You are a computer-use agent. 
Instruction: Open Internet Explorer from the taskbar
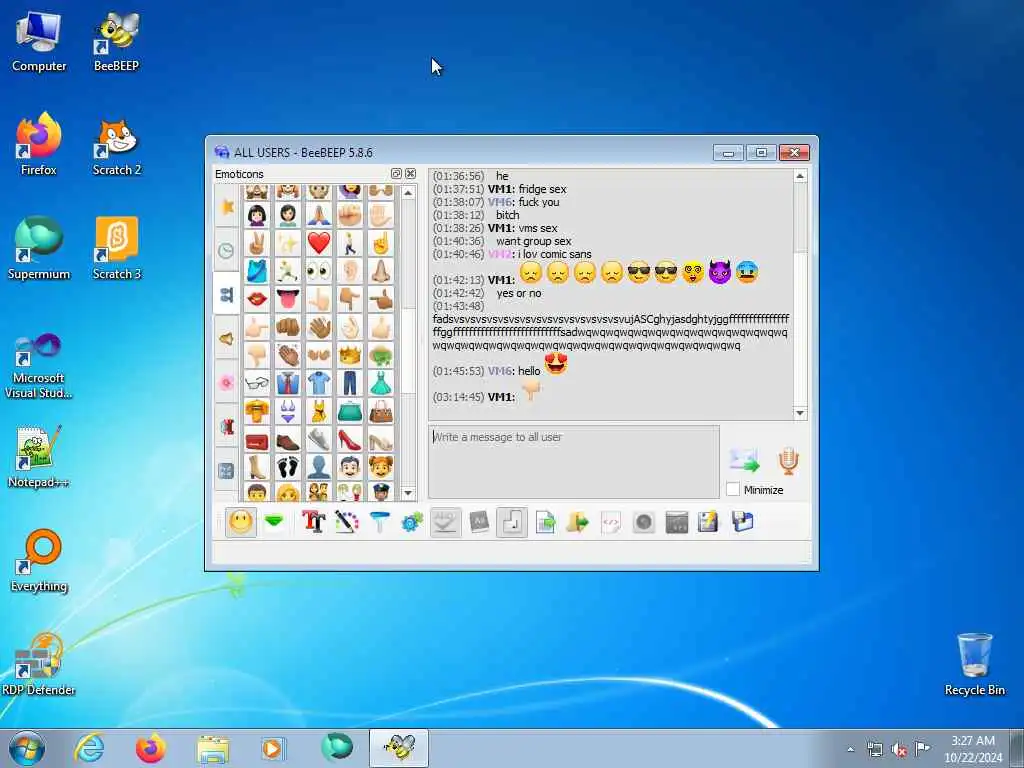89,748
